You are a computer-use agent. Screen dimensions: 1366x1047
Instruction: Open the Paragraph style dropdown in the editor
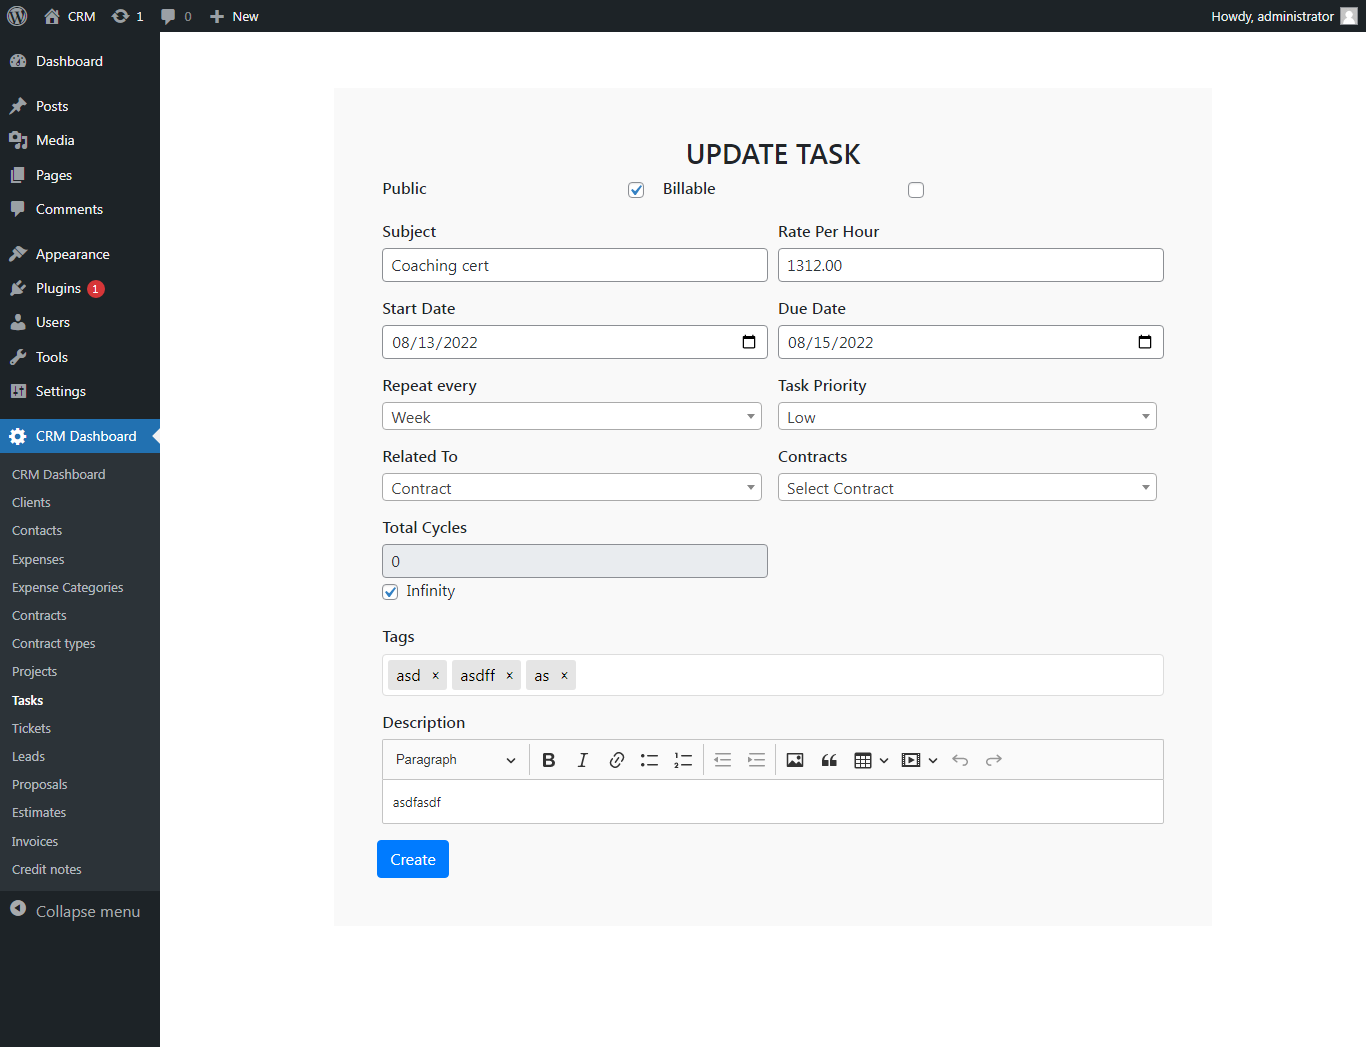coord(455,759)
